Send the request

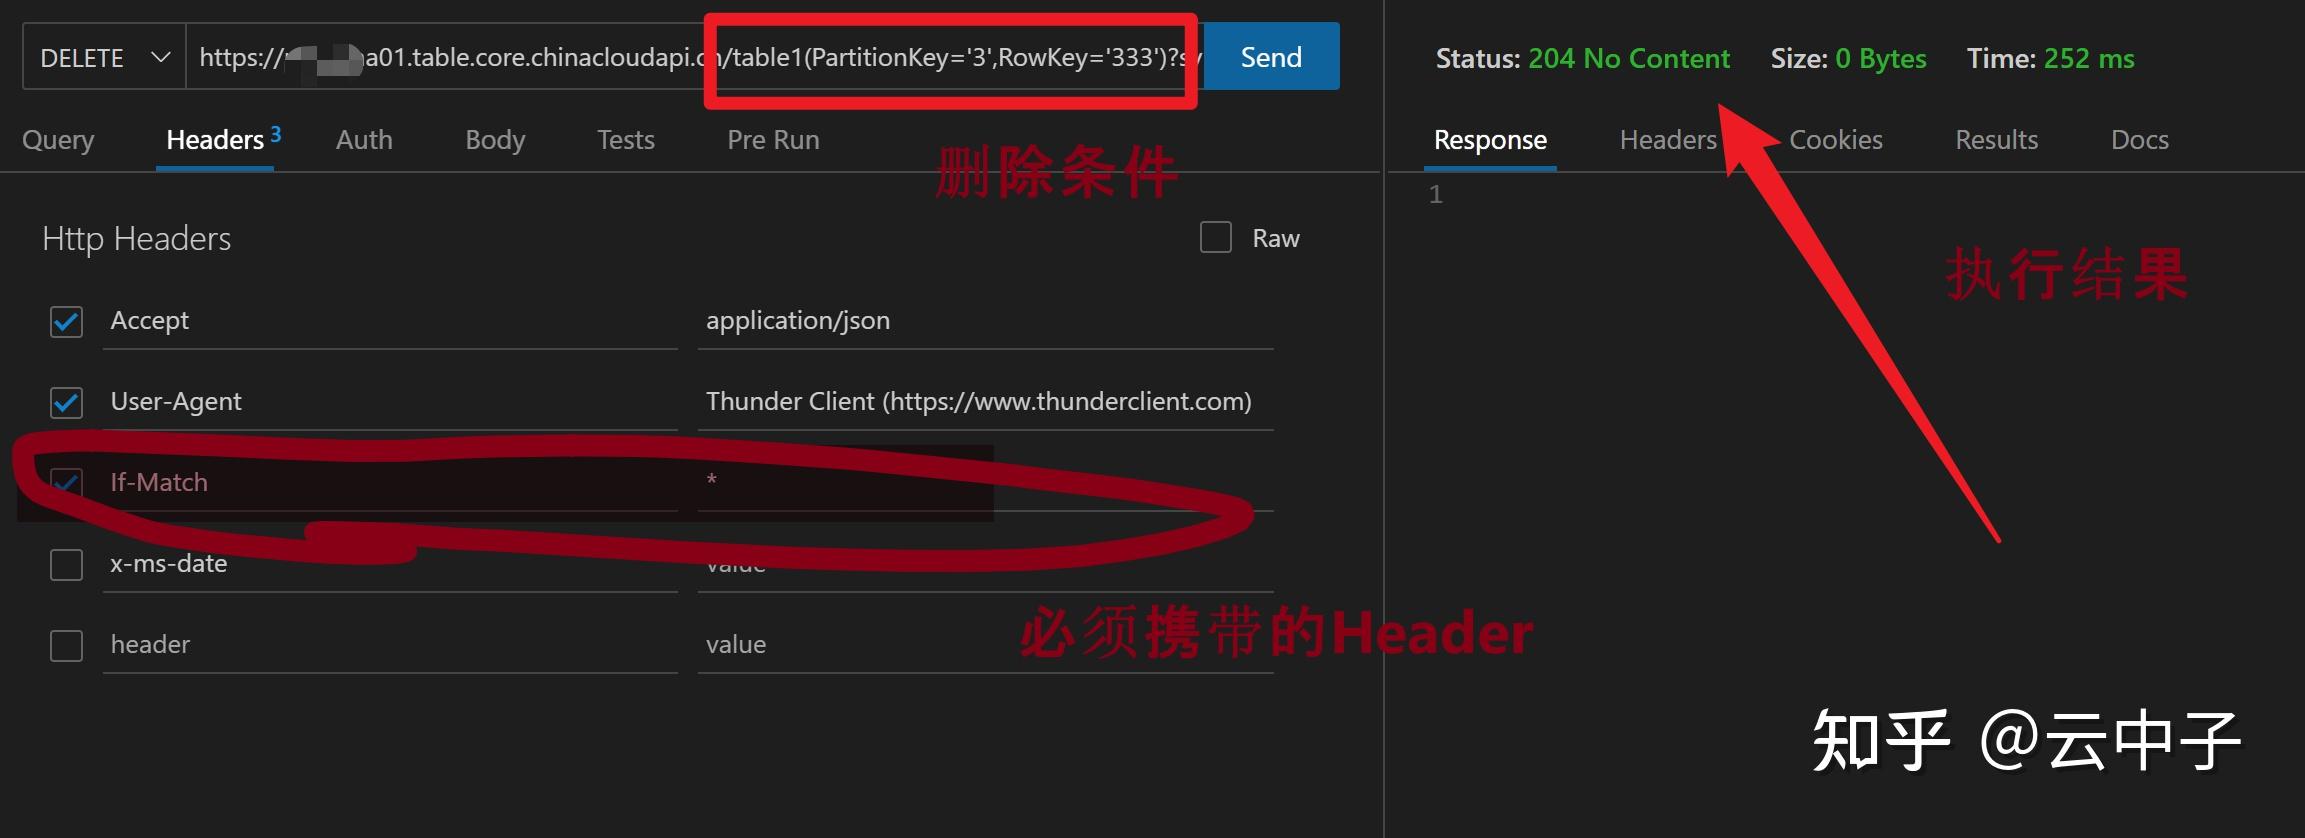[x=1271, y=57]
